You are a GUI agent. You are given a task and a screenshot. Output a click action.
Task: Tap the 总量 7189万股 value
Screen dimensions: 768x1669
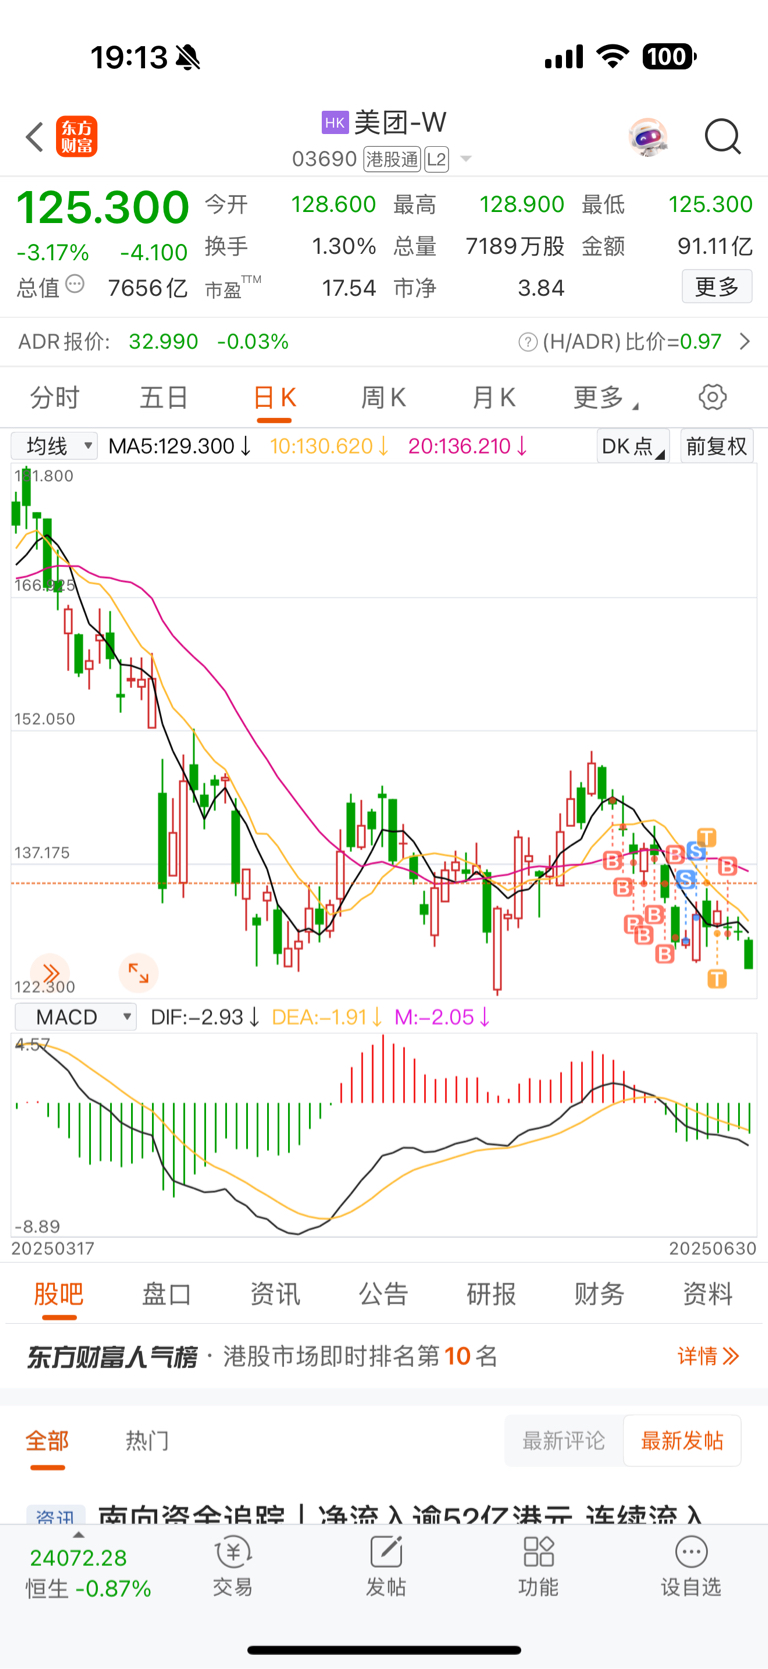point(515,246)
